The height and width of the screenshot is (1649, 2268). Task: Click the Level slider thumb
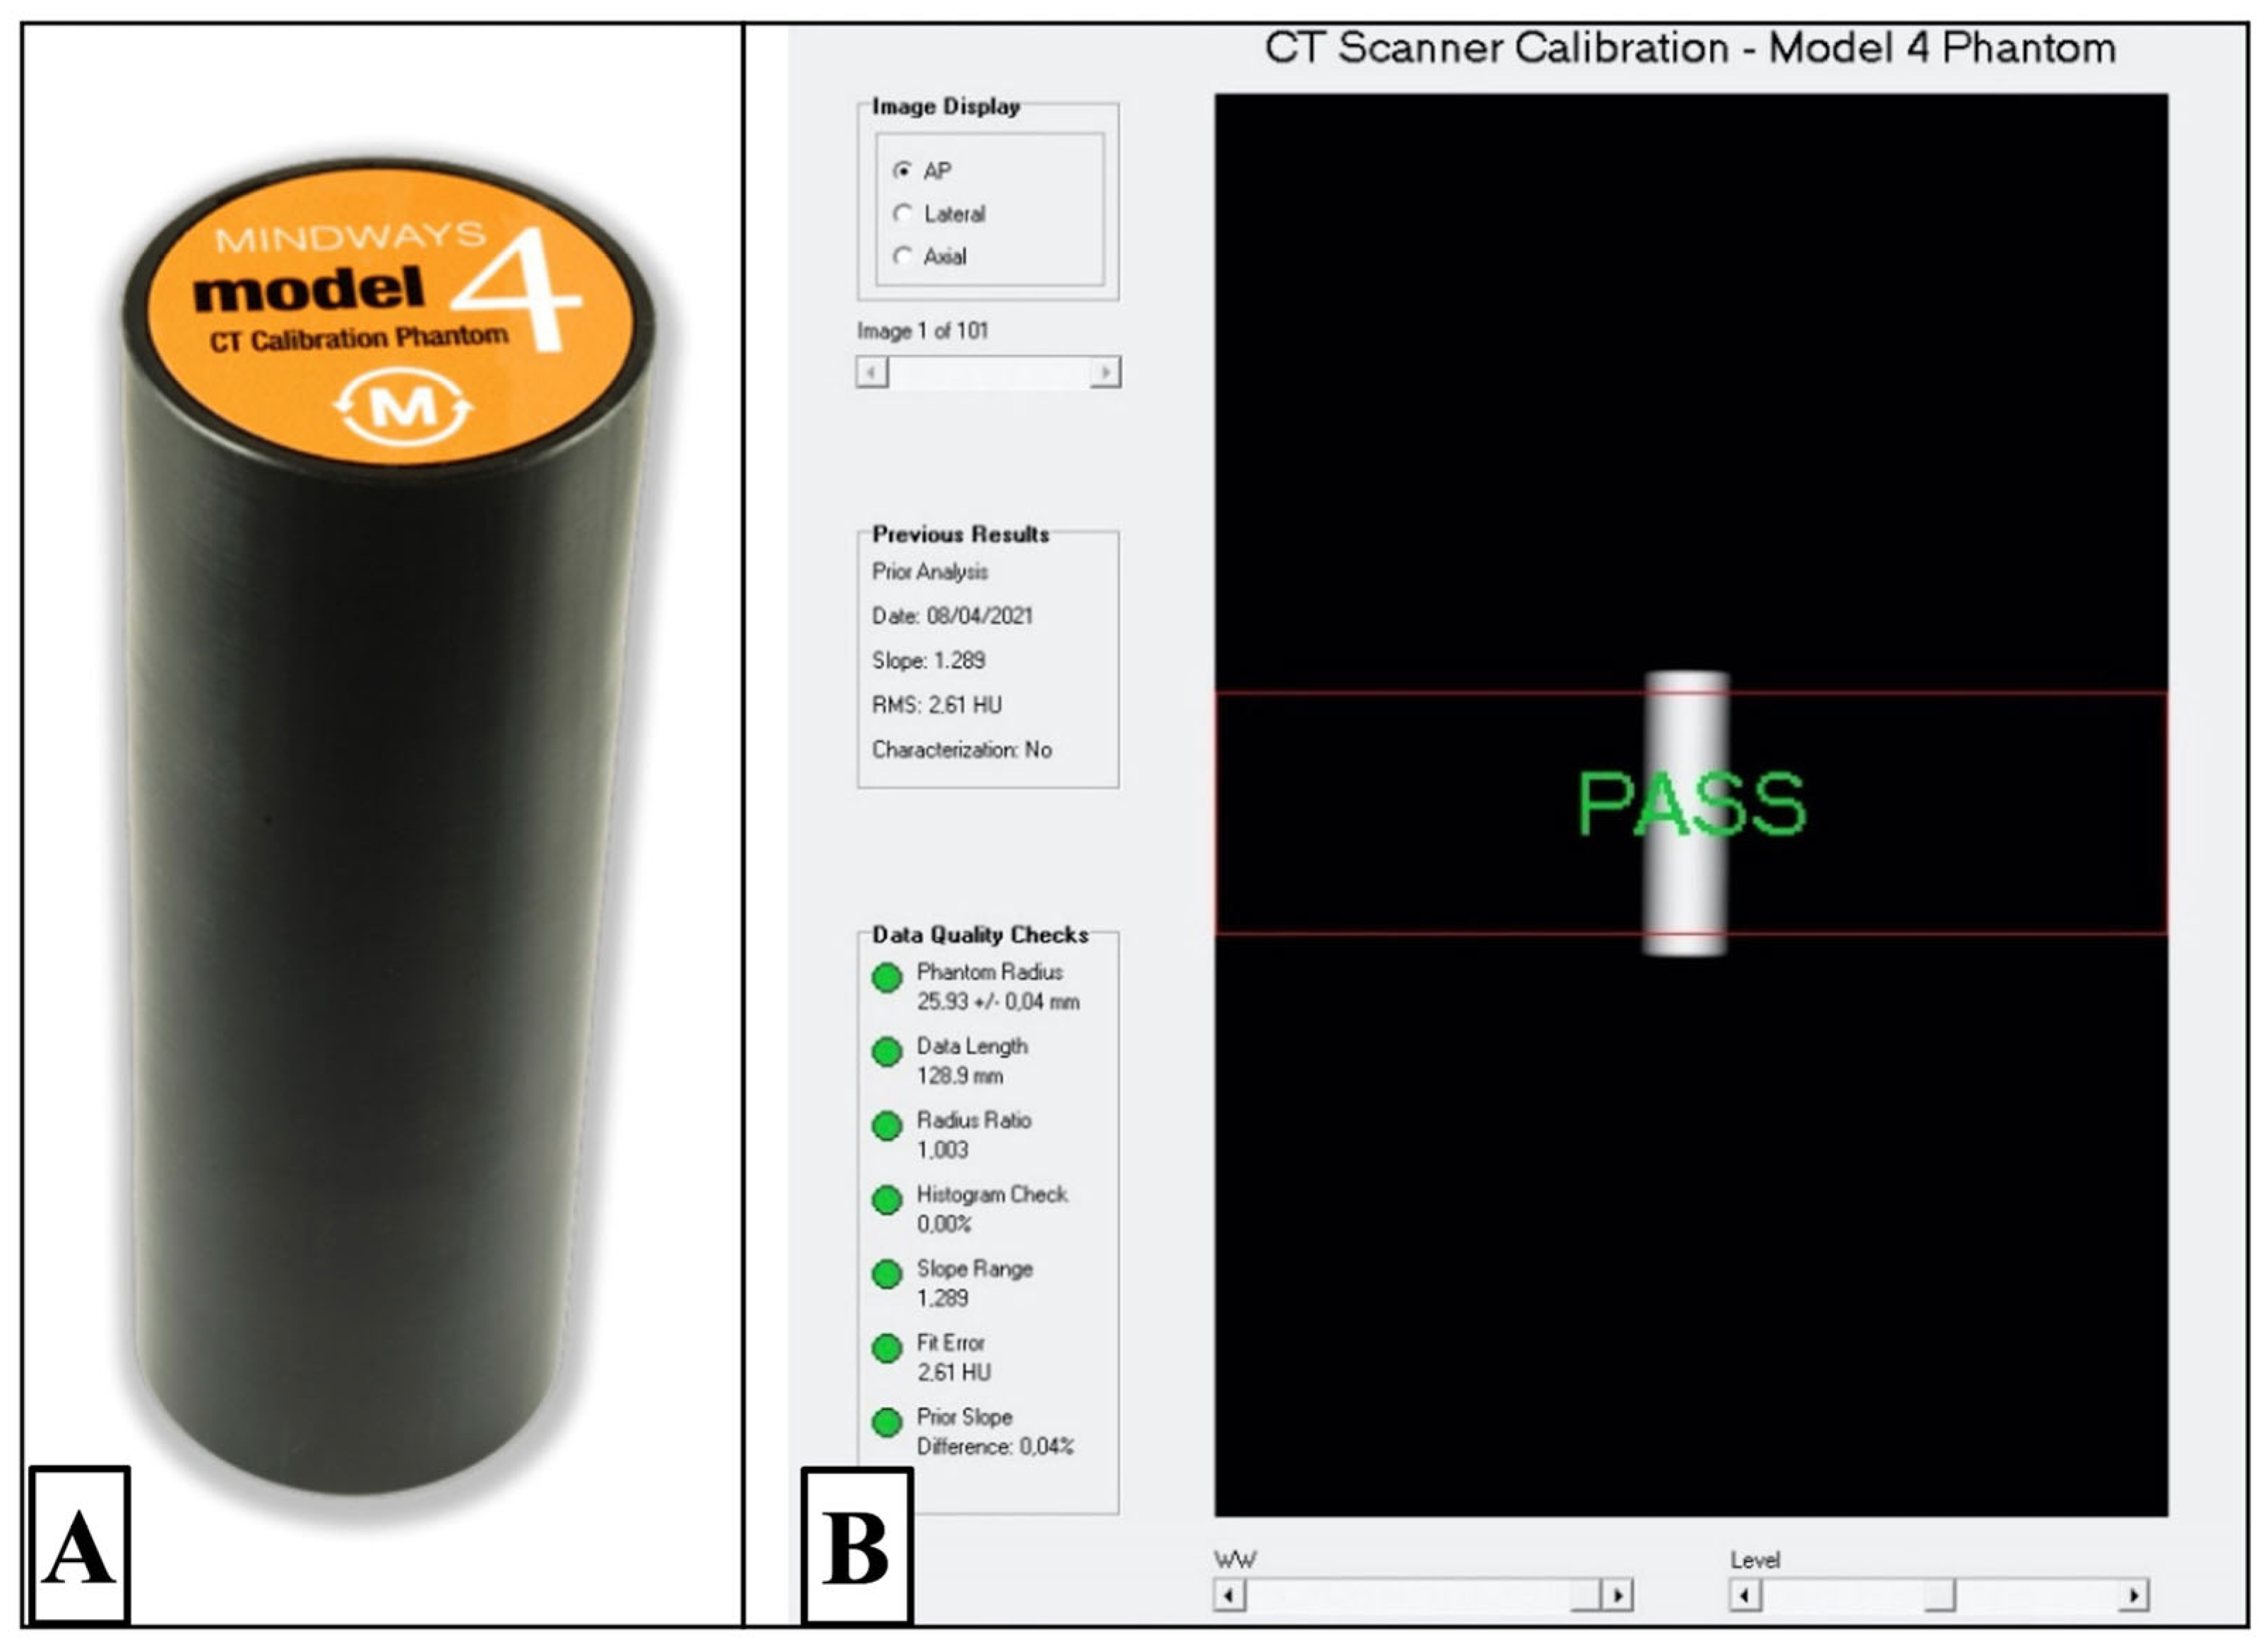[1939, 1595]
